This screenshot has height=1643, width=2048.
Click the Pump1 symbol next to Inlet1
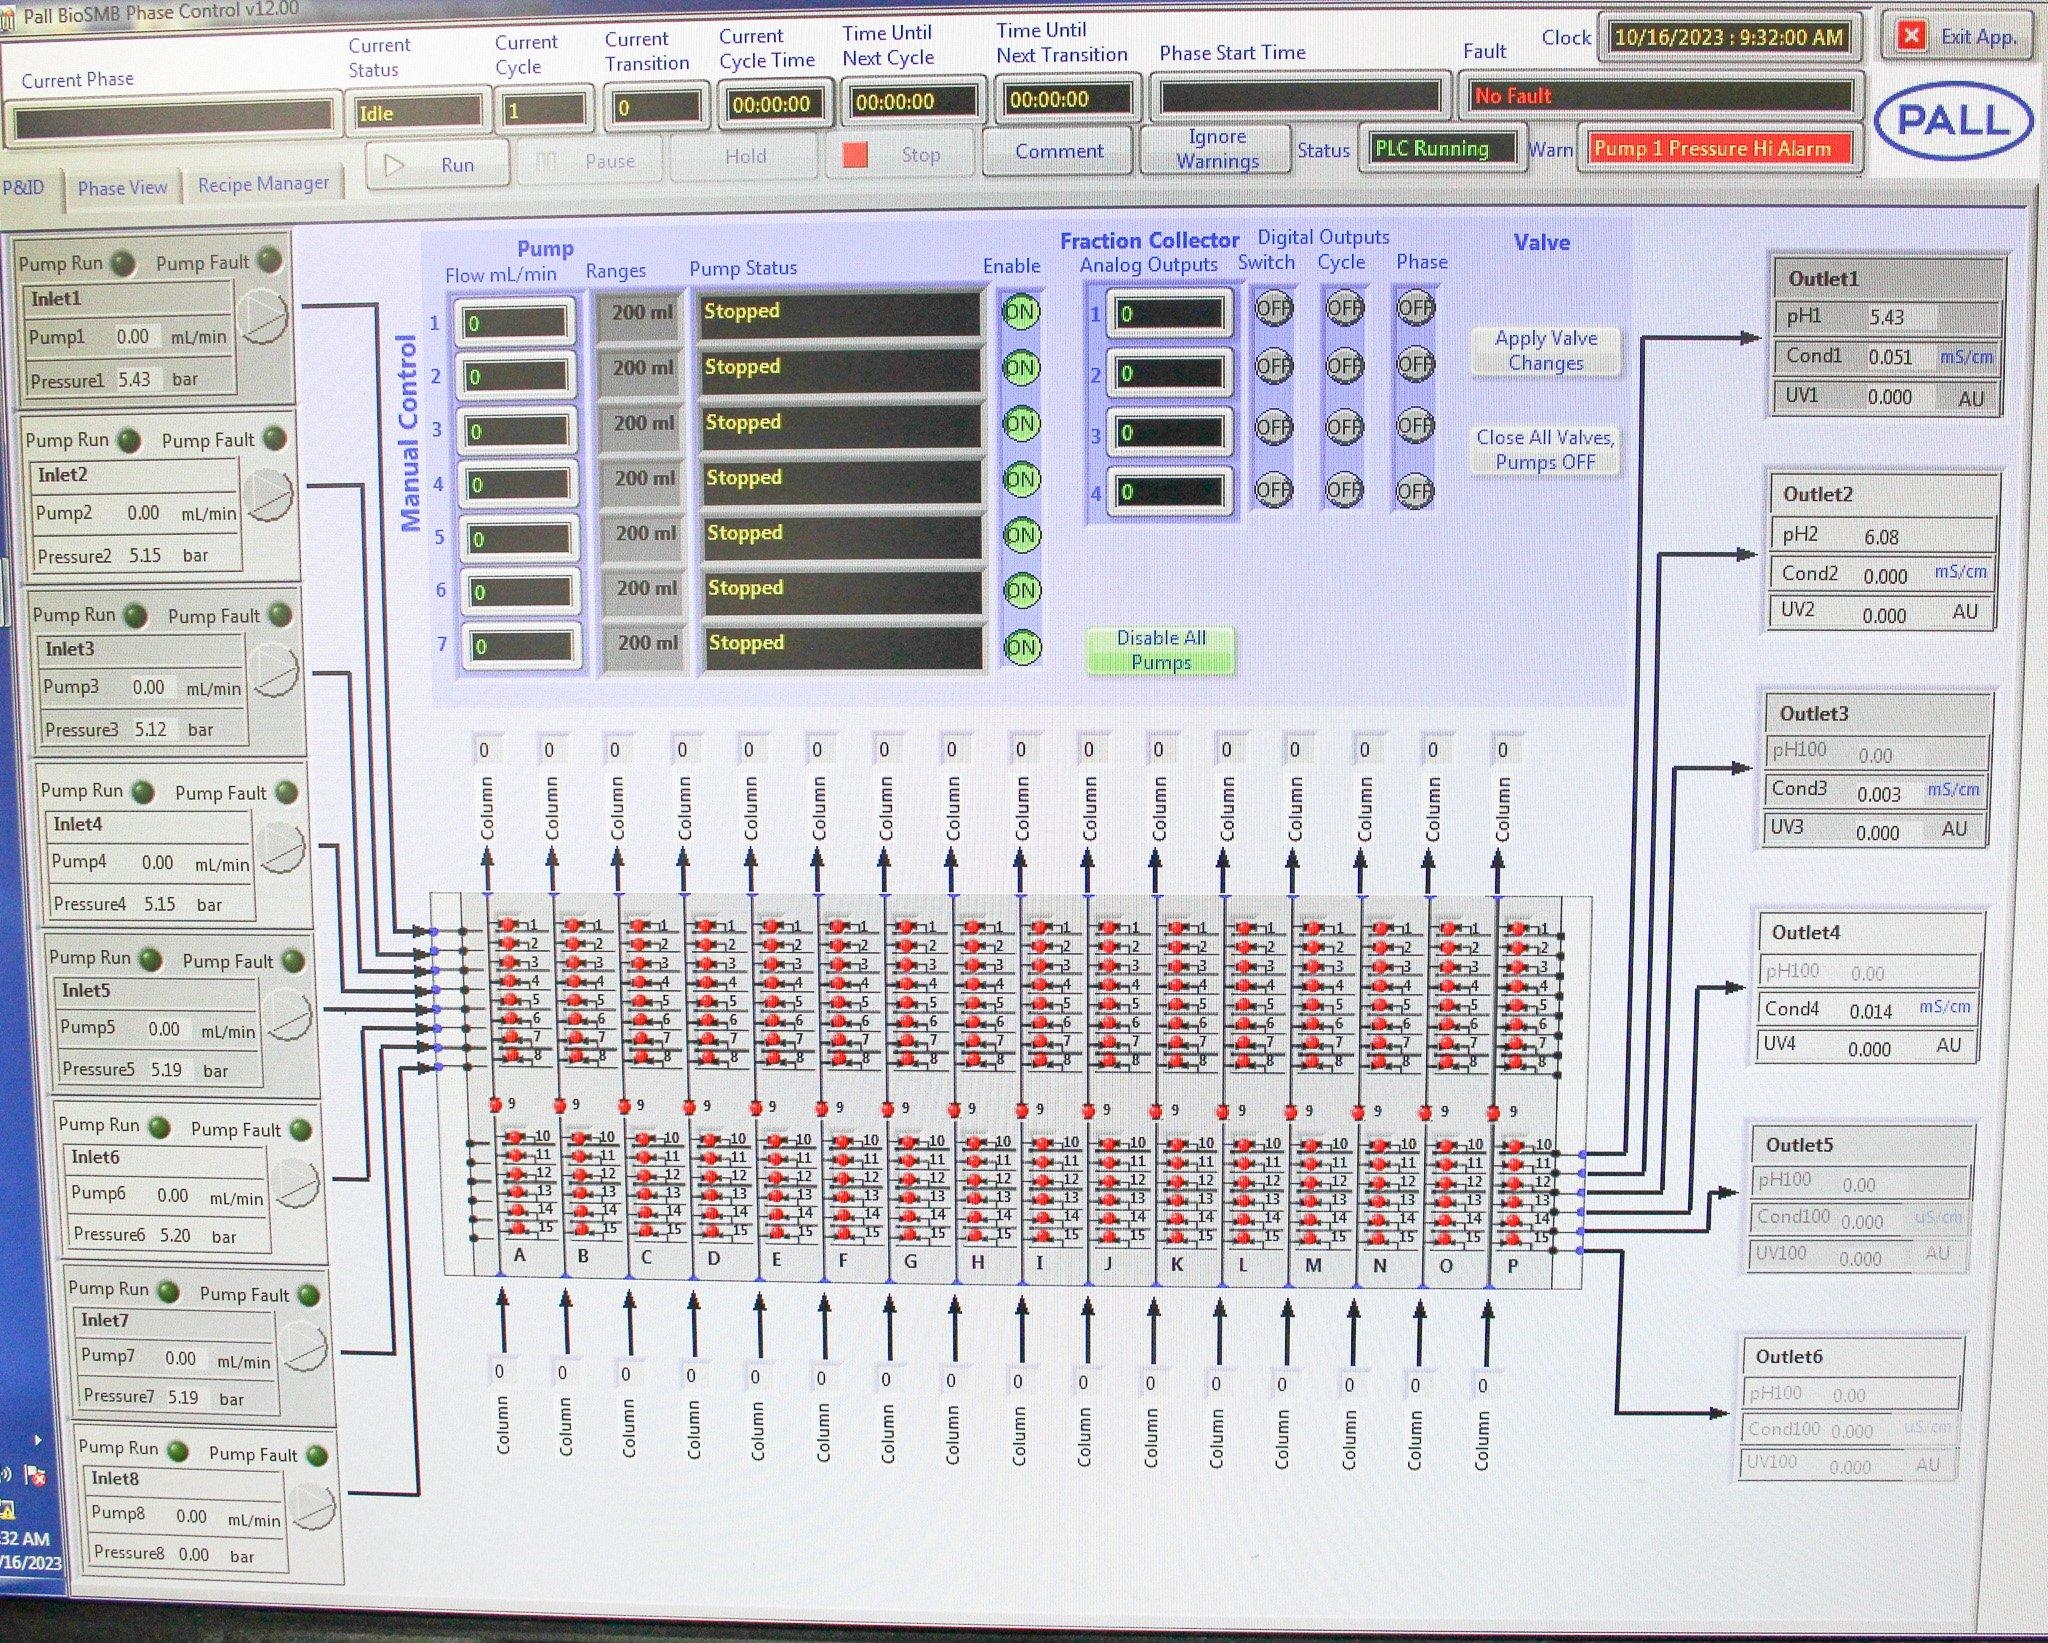click(x=265, y=317)
